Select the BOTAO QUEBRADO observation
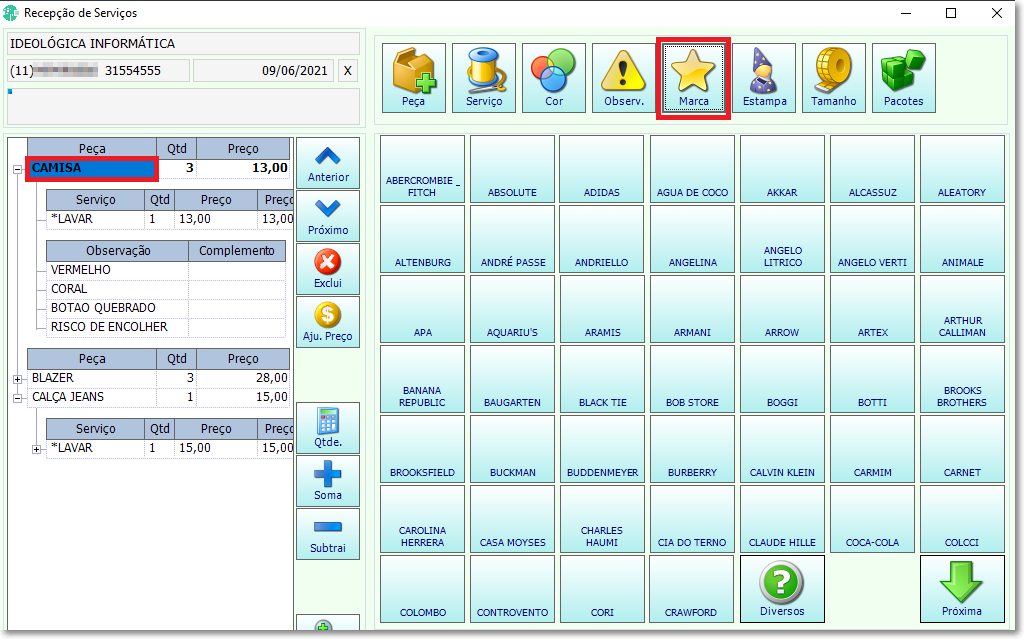 point(166,308)
